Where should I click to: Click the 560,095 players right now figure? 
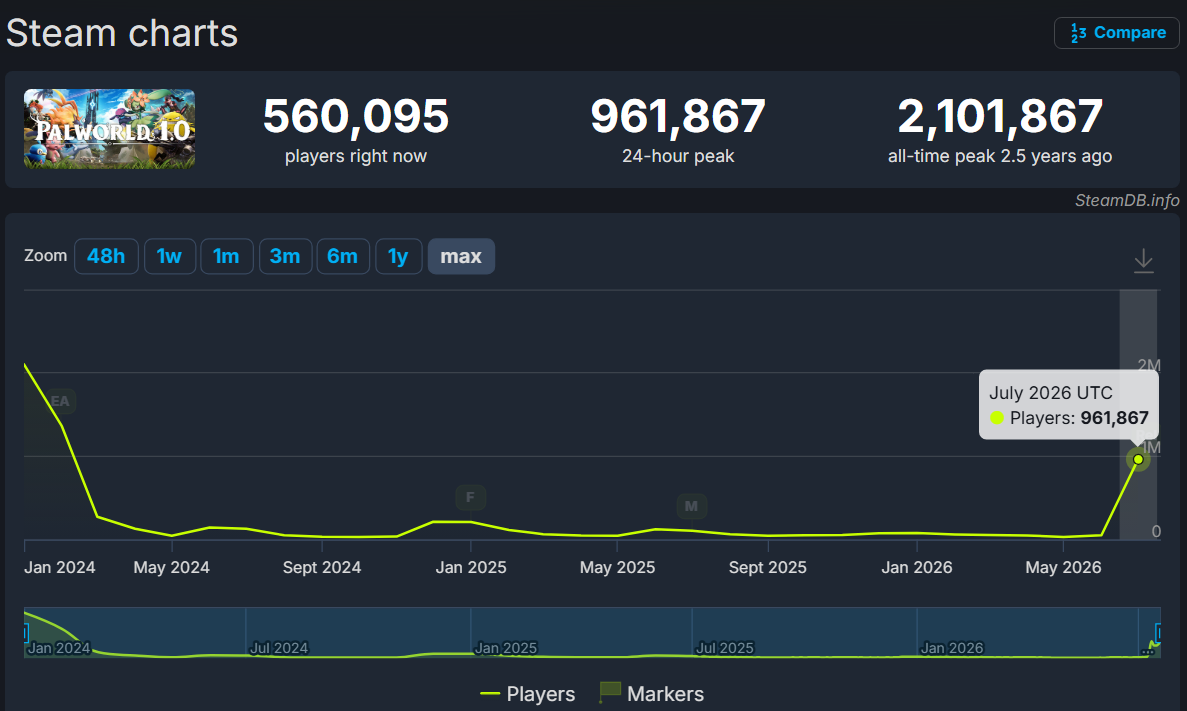pyautogui.click(x=356, y=116)
